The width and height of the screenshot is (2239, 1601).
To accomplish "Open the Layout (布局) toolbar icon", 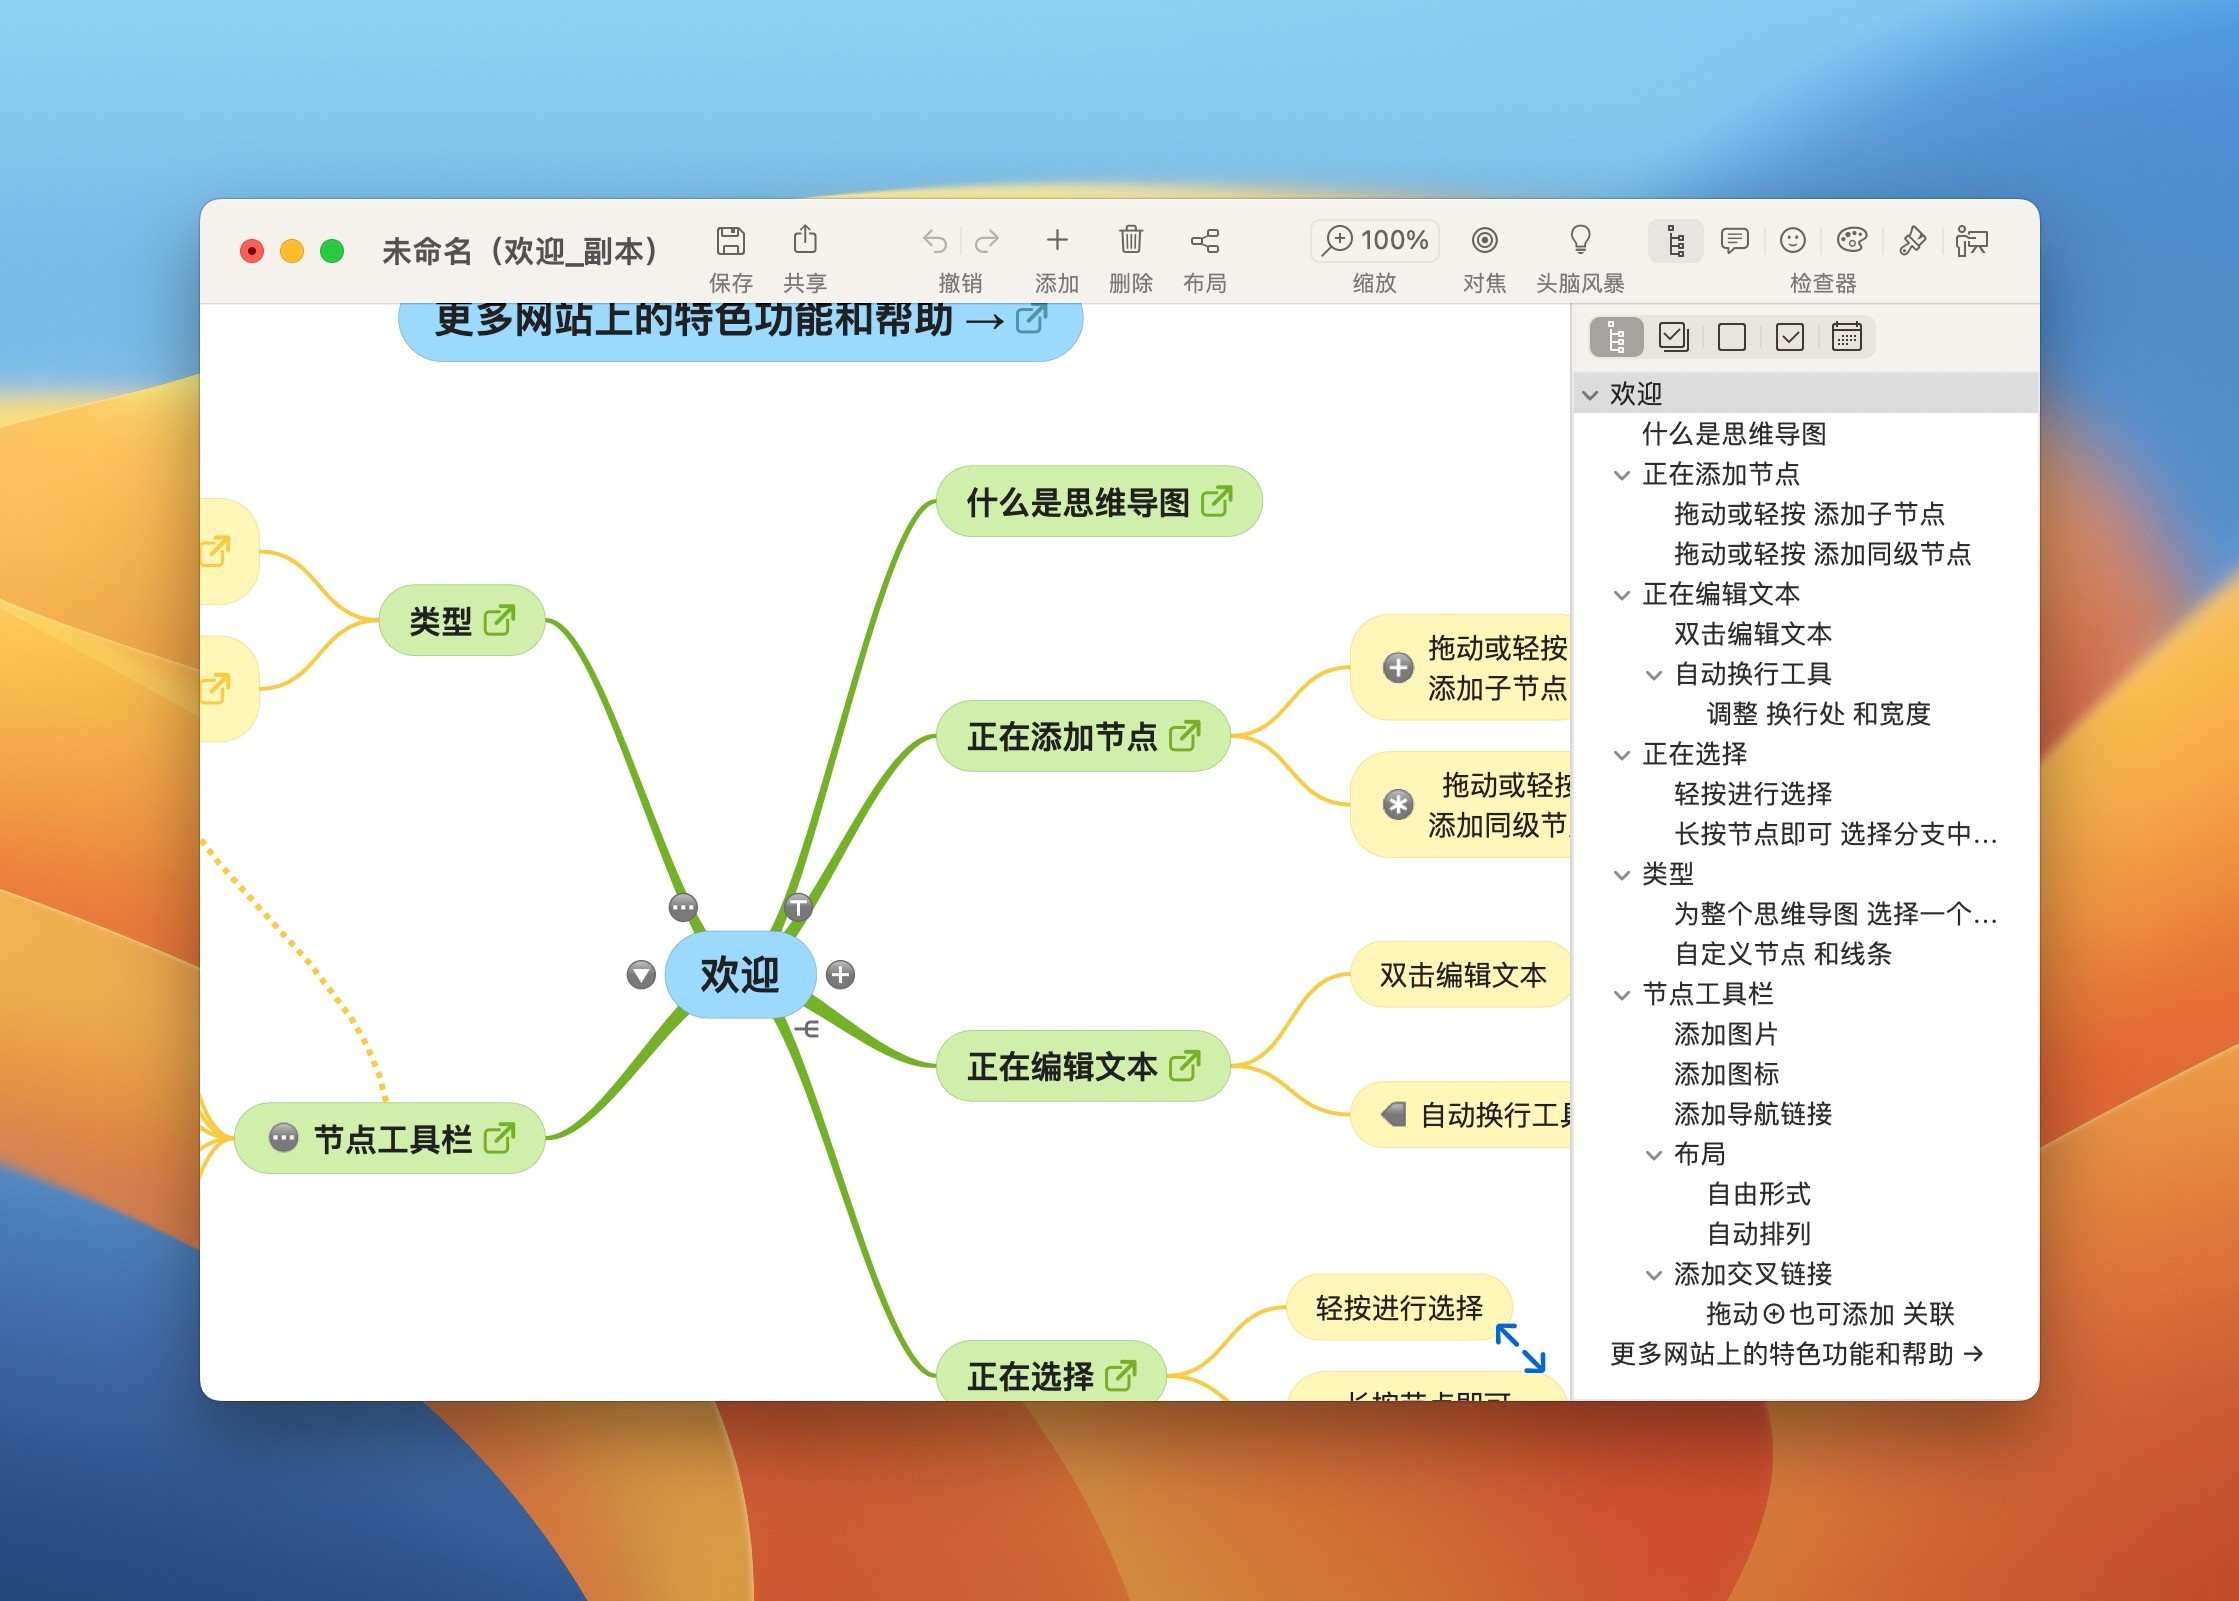I will point(1204,241).
